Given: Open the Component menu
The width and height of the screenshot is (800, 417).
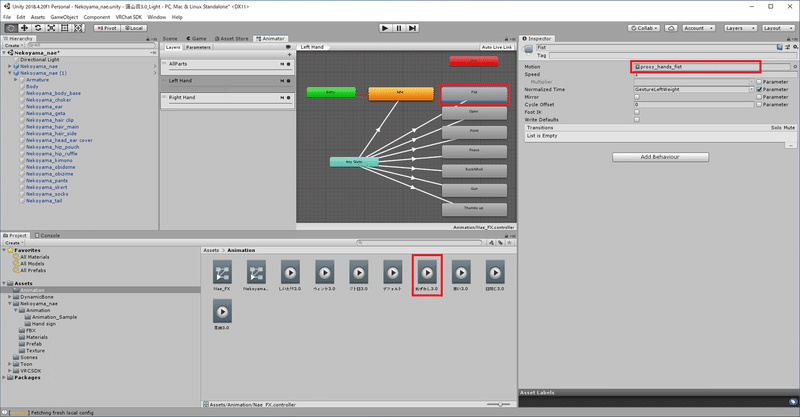Looking at the screenshot, I should pyautogui.click(x=97, y=17).
